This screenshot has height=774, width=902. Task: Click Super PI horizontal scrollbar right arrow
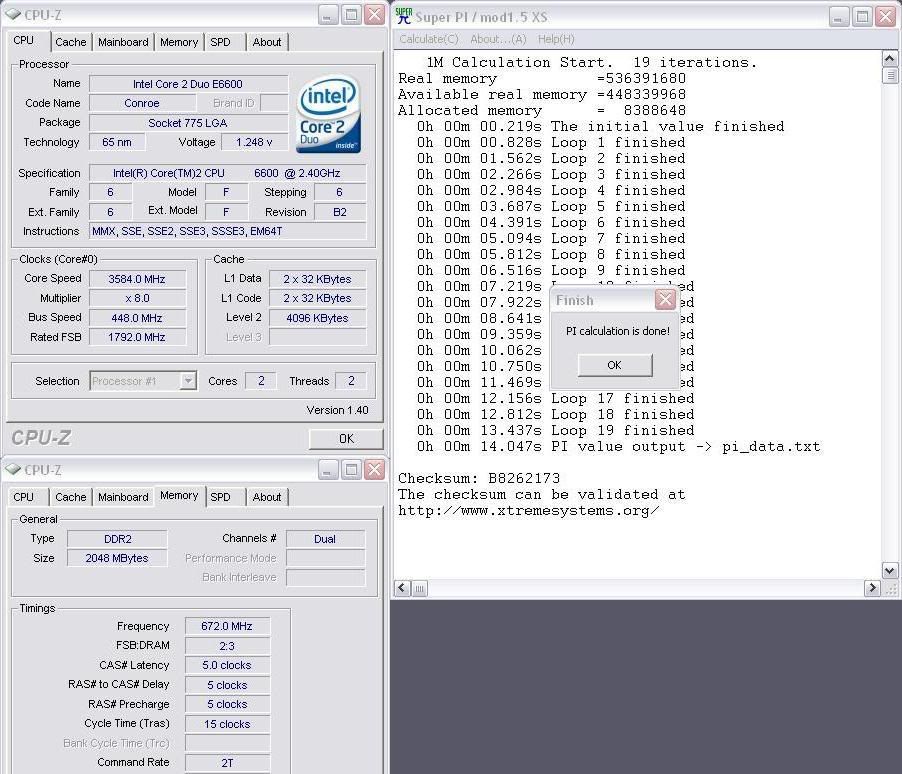click(872, 588)
